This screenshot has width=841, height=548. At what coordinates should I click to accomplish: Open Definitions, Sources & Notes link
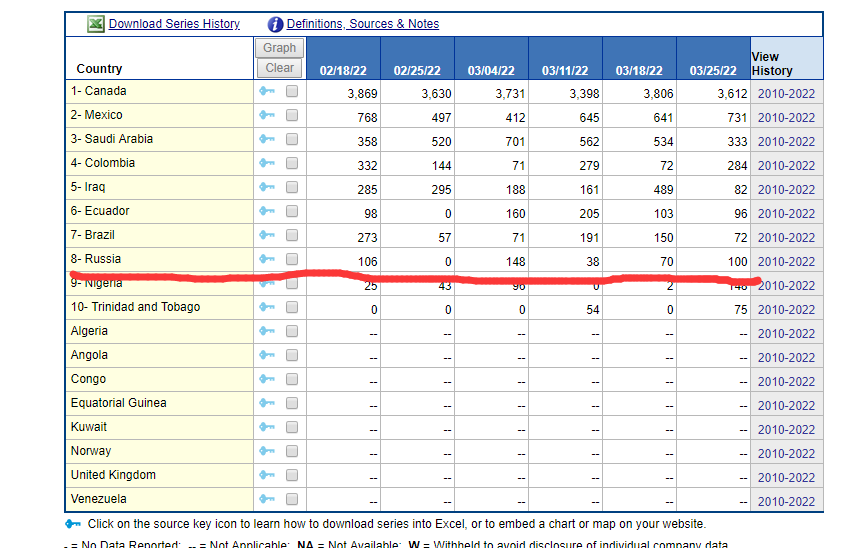pos(363,24)
